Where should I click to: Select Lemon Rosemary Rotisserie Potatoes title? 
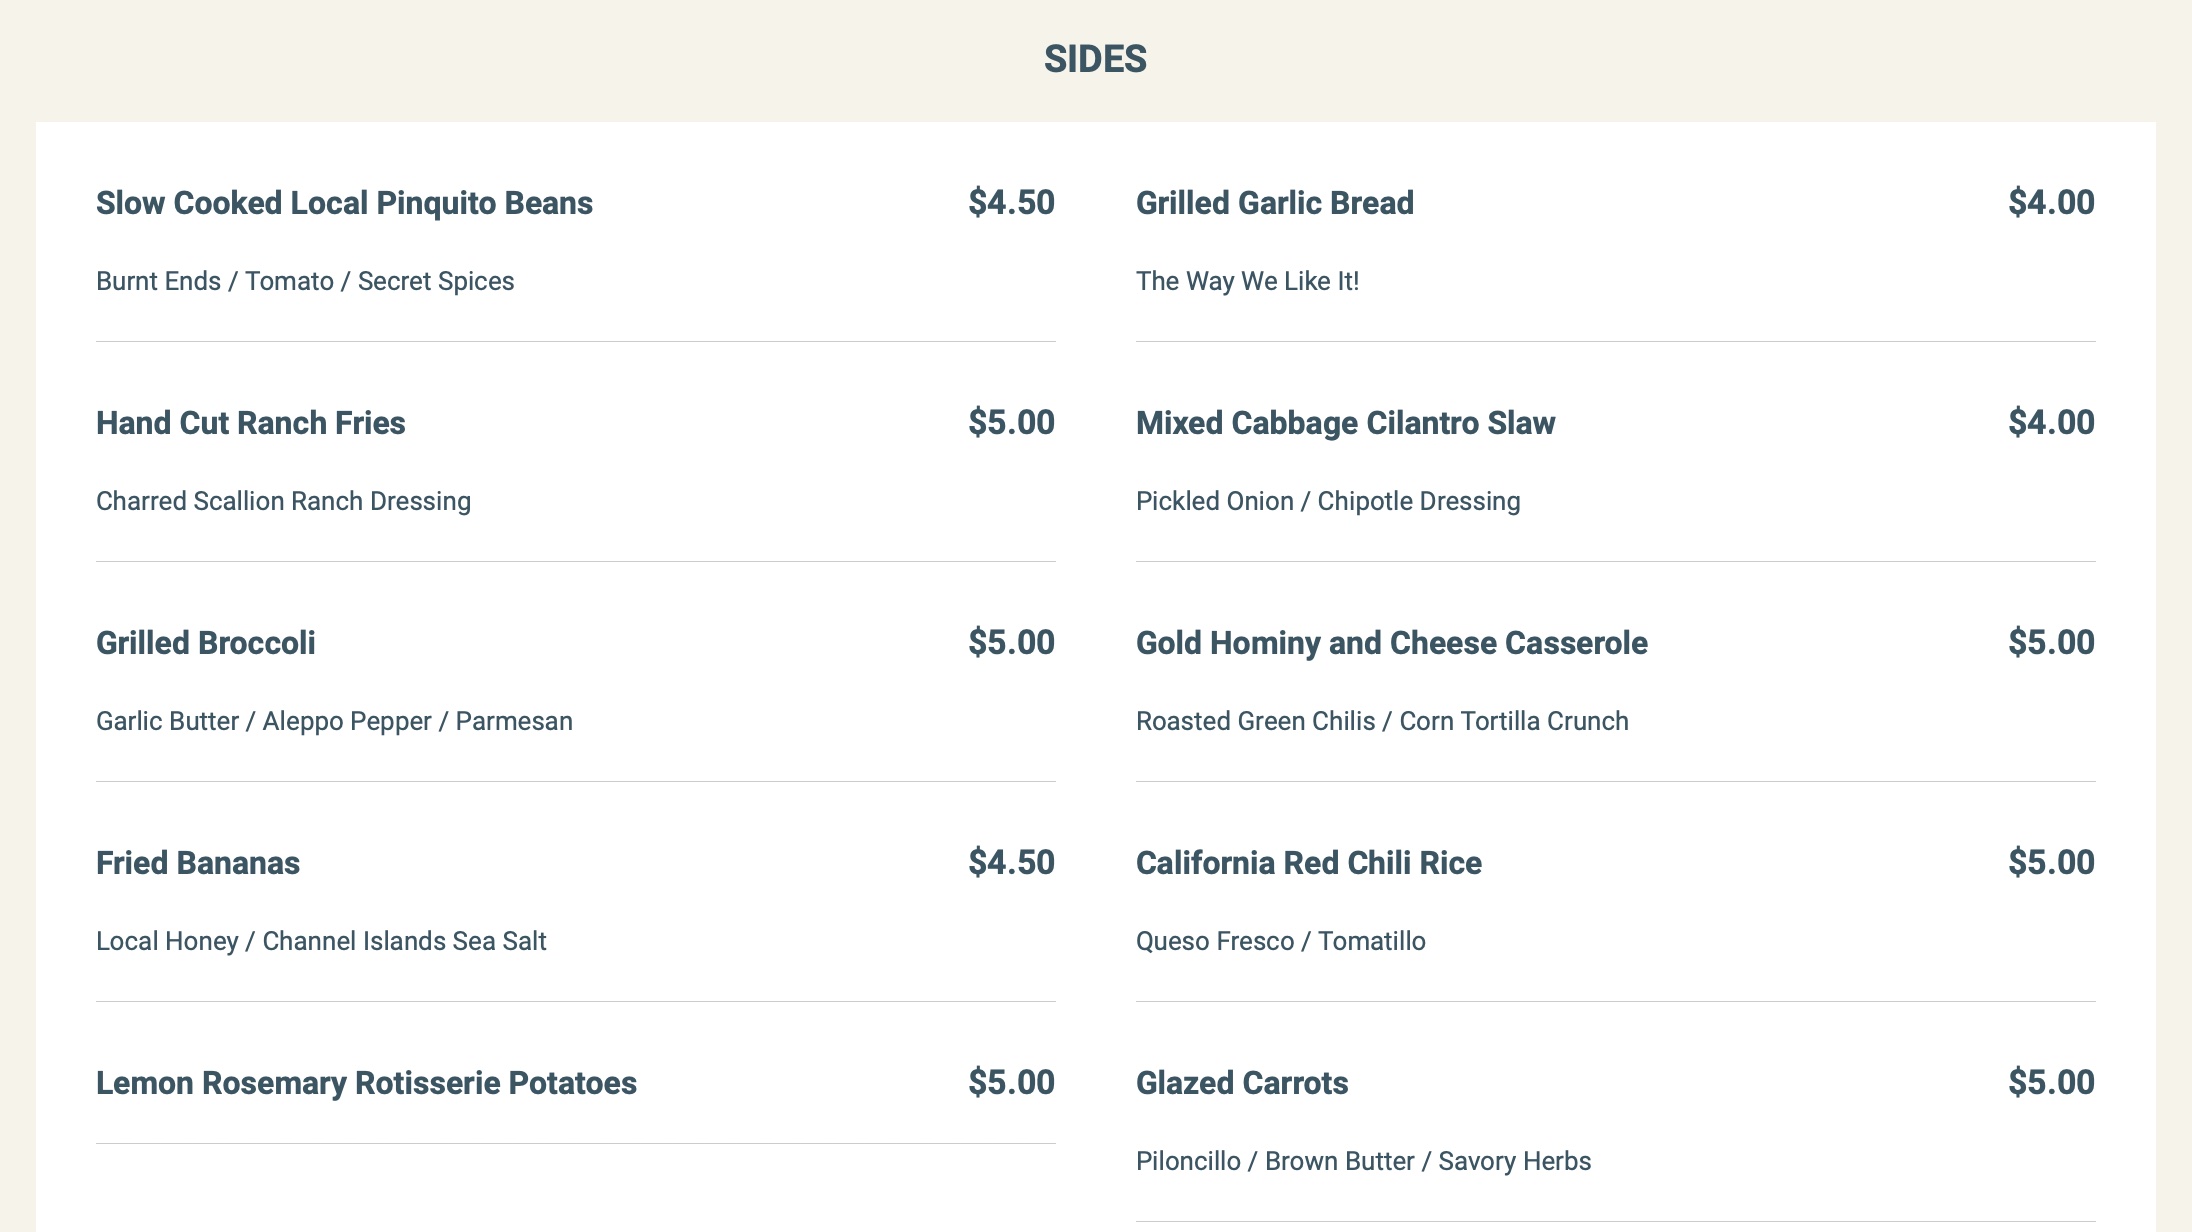[x=366, y=1083]
